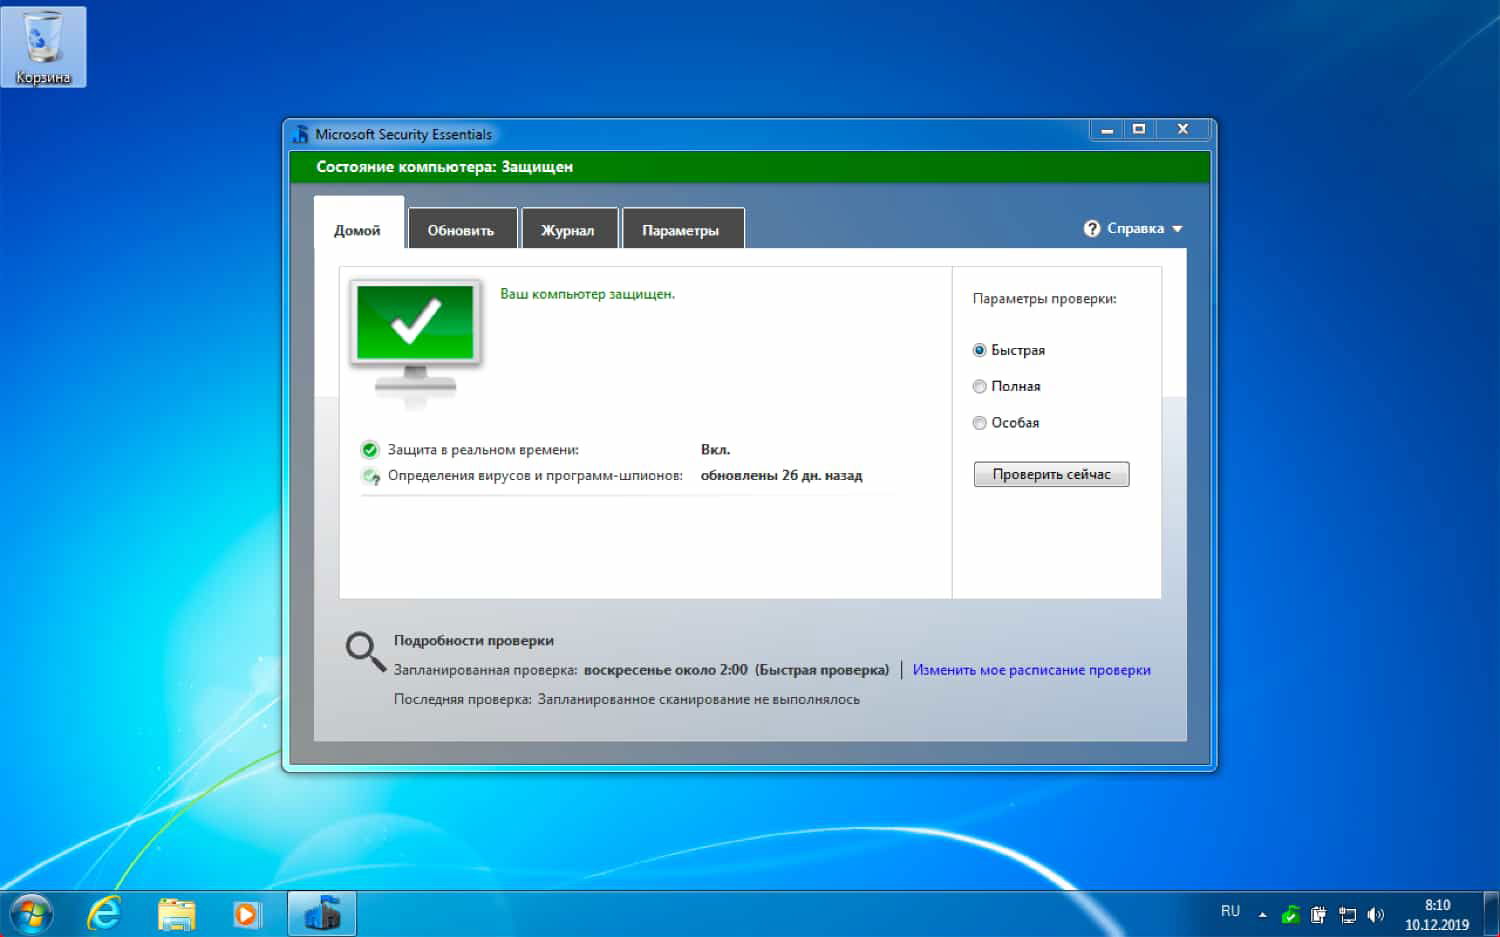Image resolution: width=1500 pixels, height=937 pixels.
Task: Start Windows Media Player from the taskbar
Action: point(246,913)
